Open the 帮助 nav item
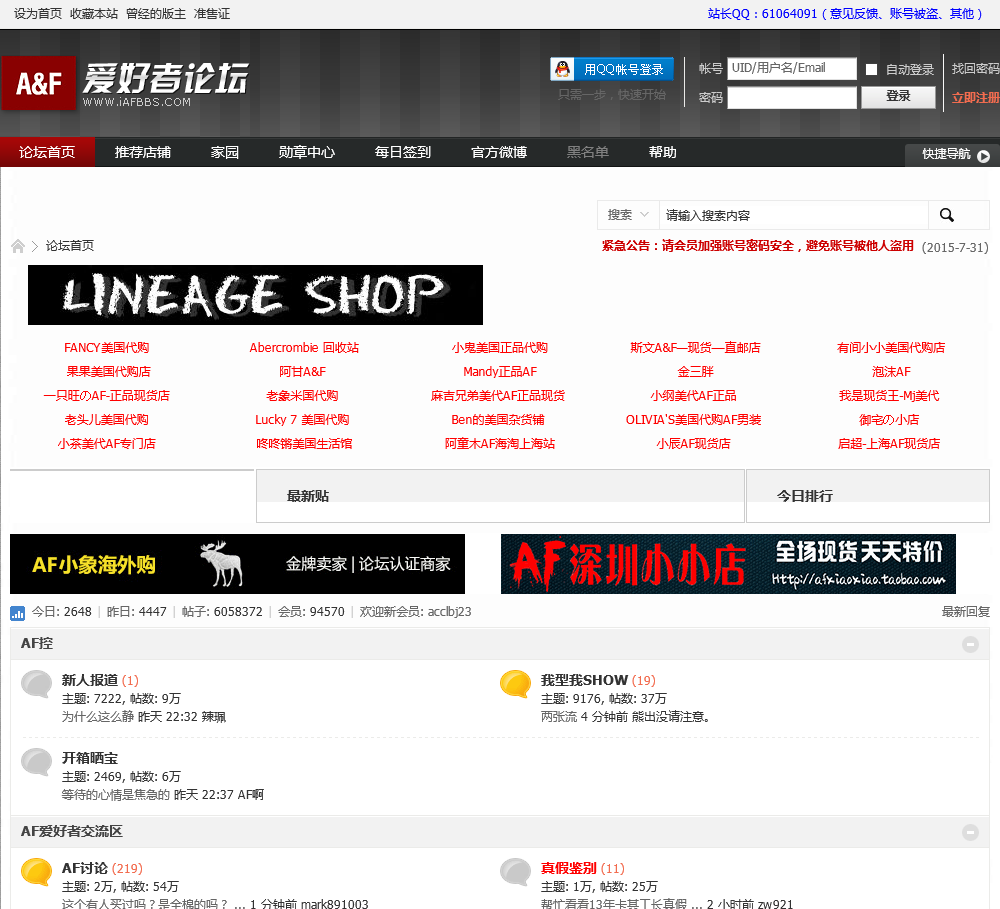The height and width of the screenshot is (909, 1000). tap(662, 152)
